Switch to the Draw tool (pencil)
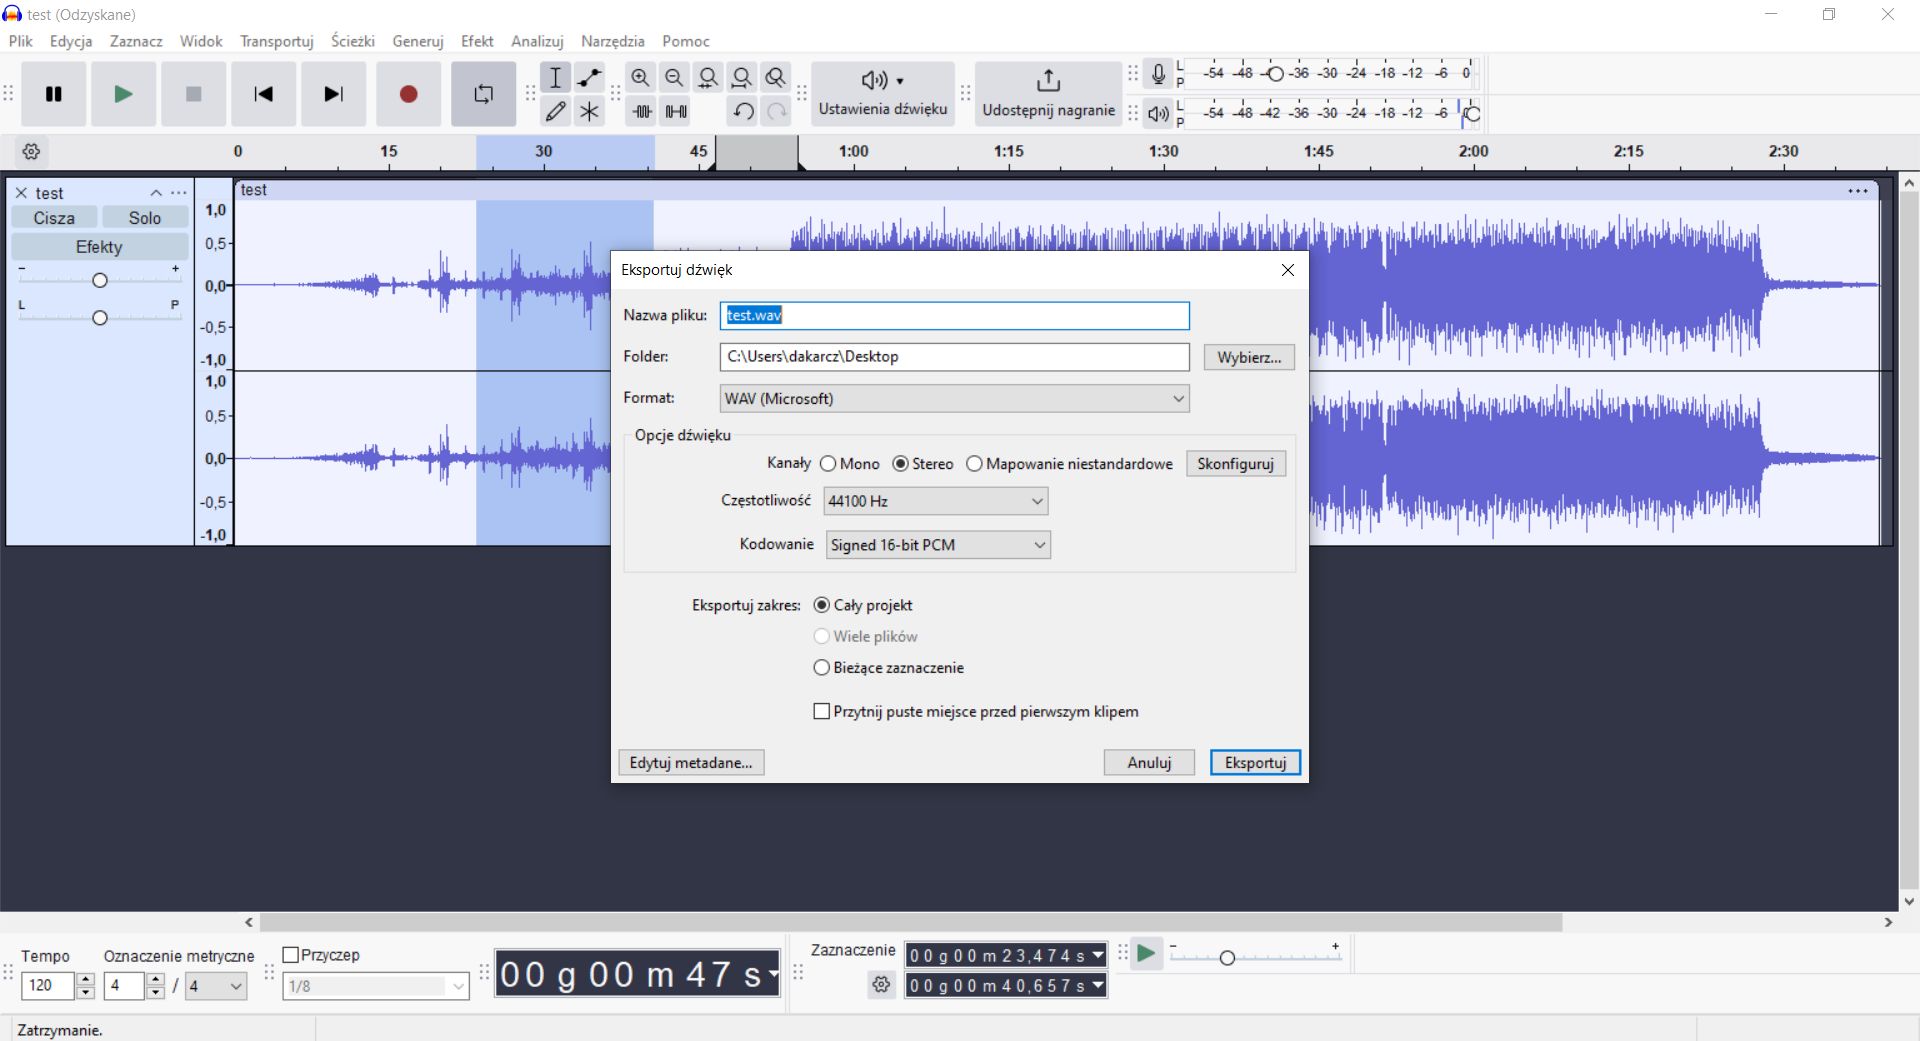 pyautogui.click(x=556, y=112)
